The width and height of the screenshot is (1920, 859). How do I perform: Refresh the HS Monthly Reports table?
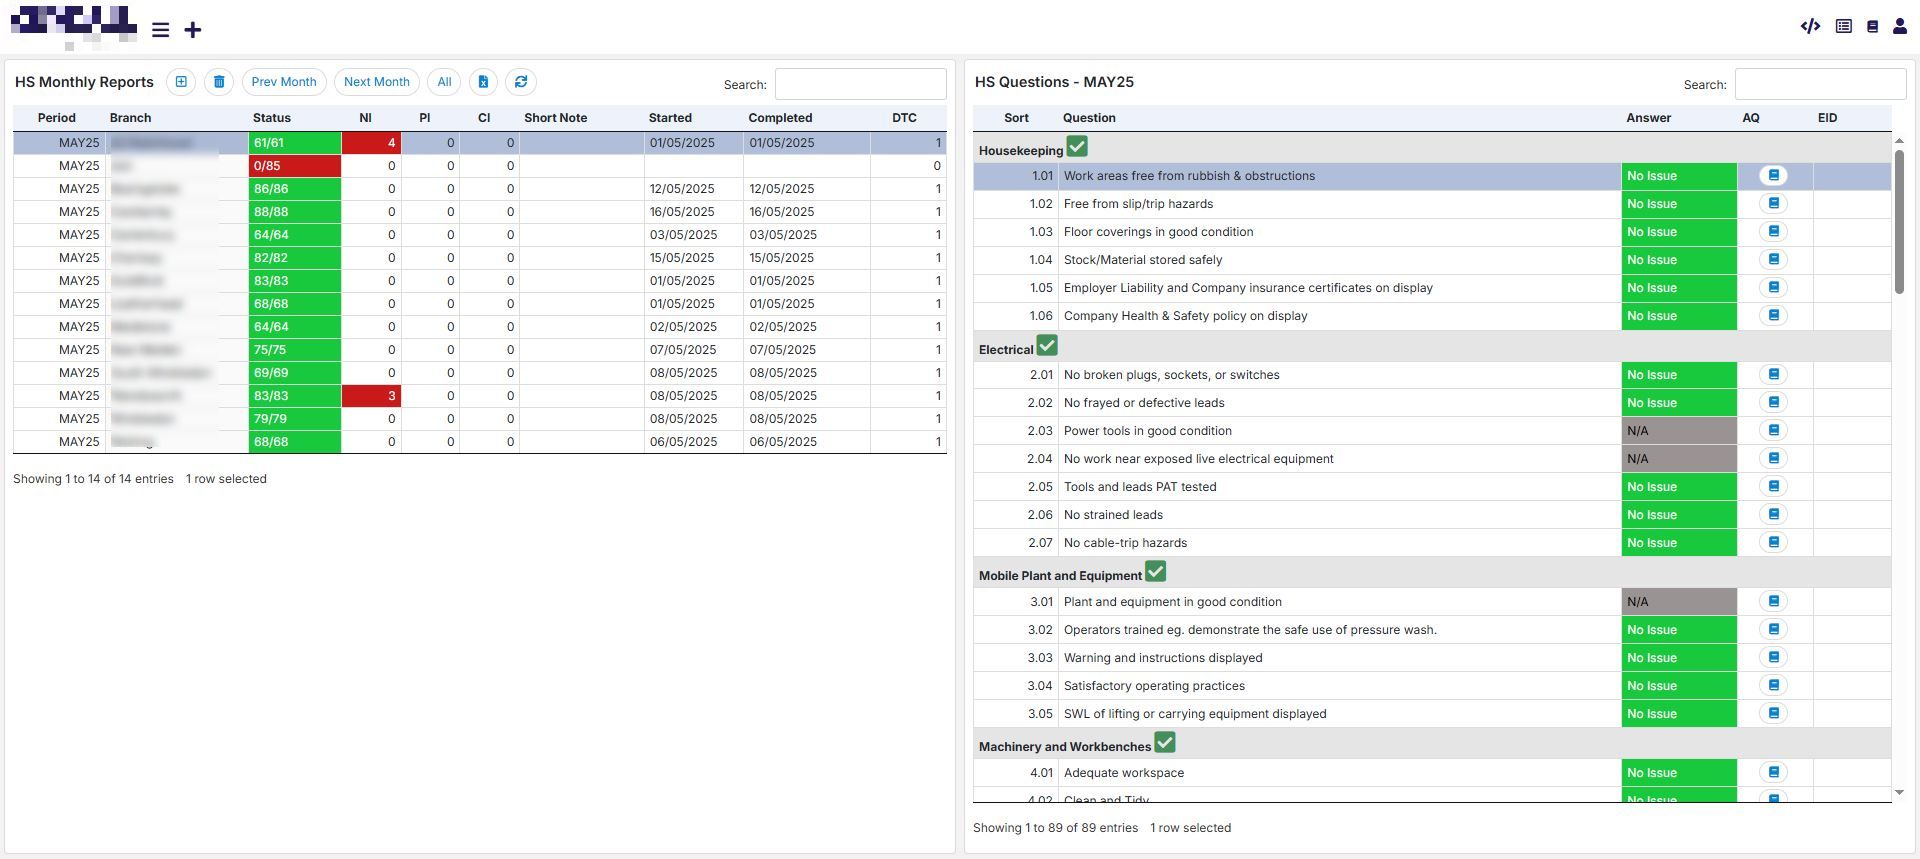pos(521,82)
